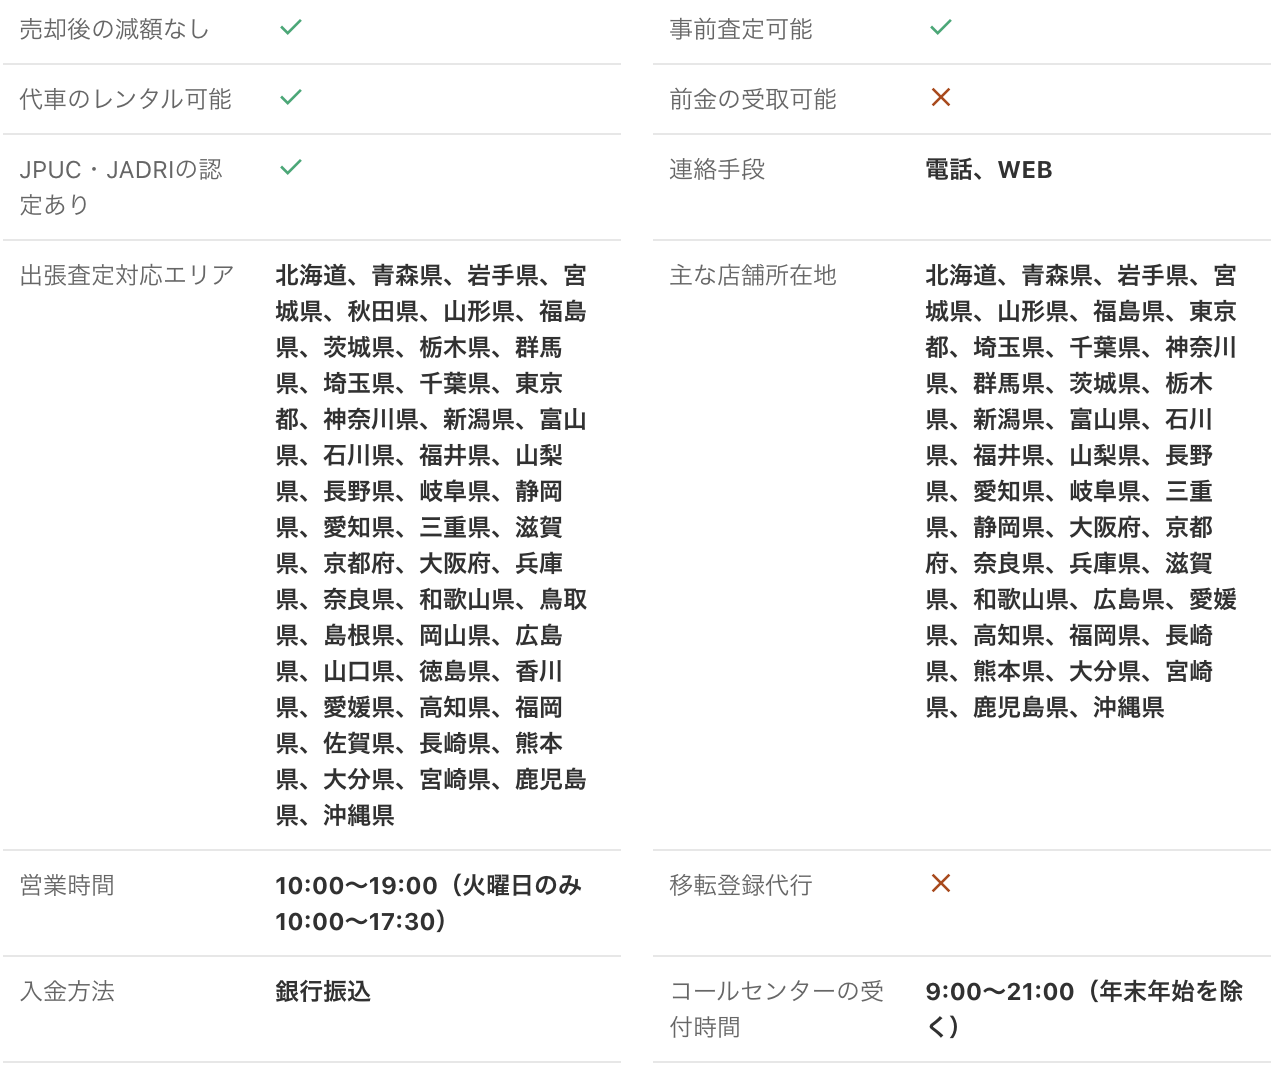
Task: Click the checkmark next to JPUC・JADRIの認定あり
Action: (291, 168)
